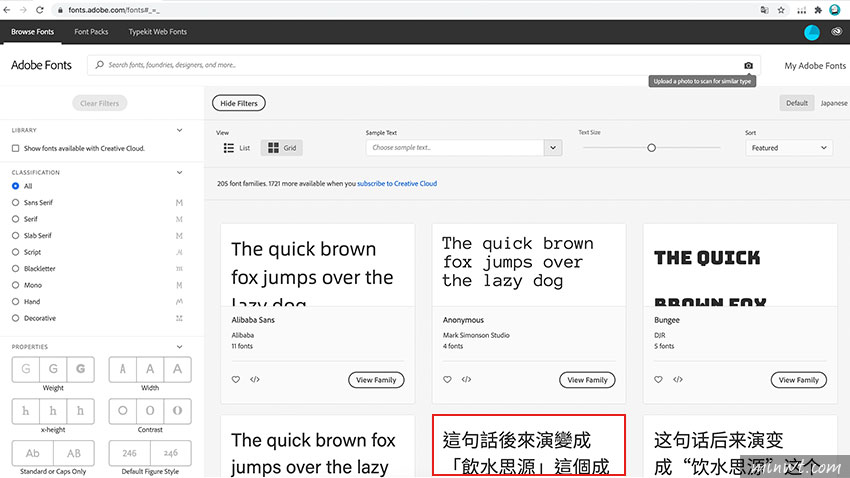Select medium contrast property
This screenshot has height=478, width=850.
(x=150, y=411)
